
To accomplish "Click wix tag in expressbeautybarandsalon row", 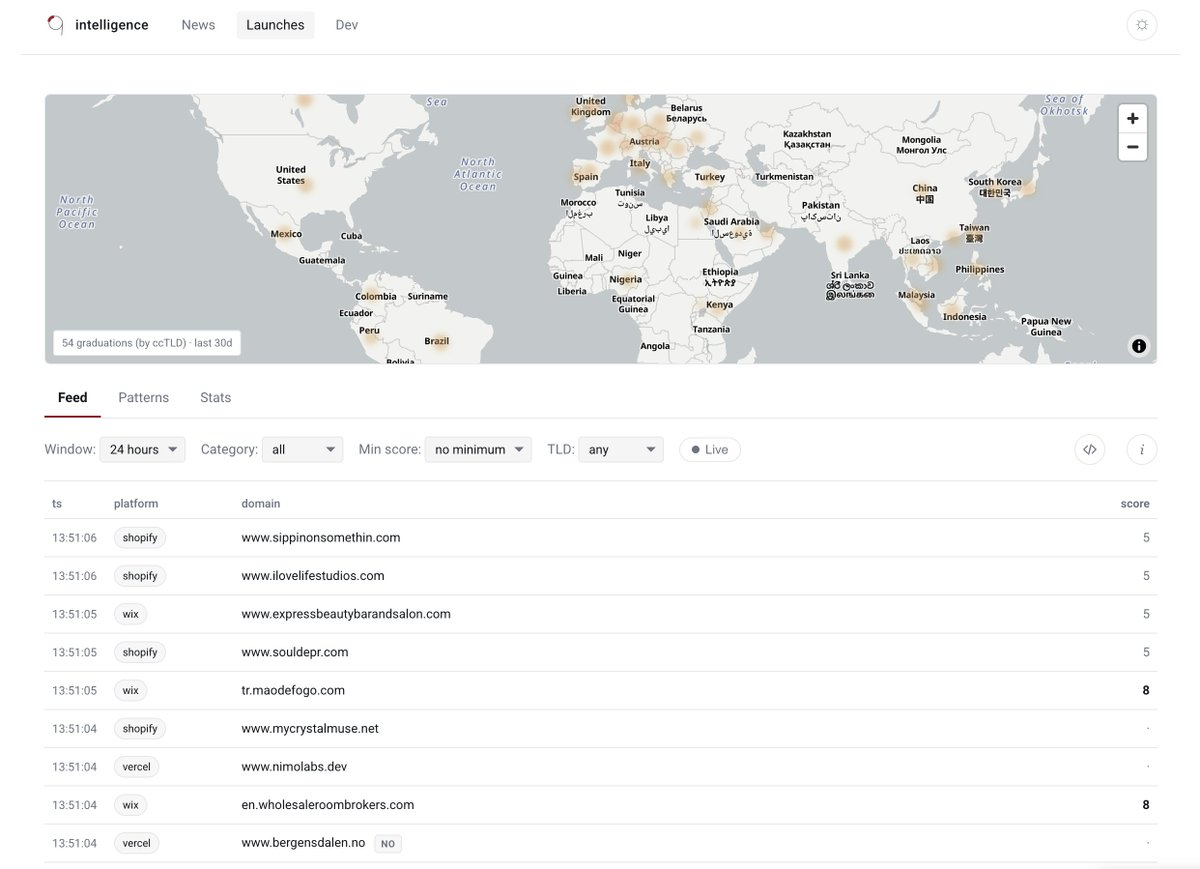I will click(130, 614).
